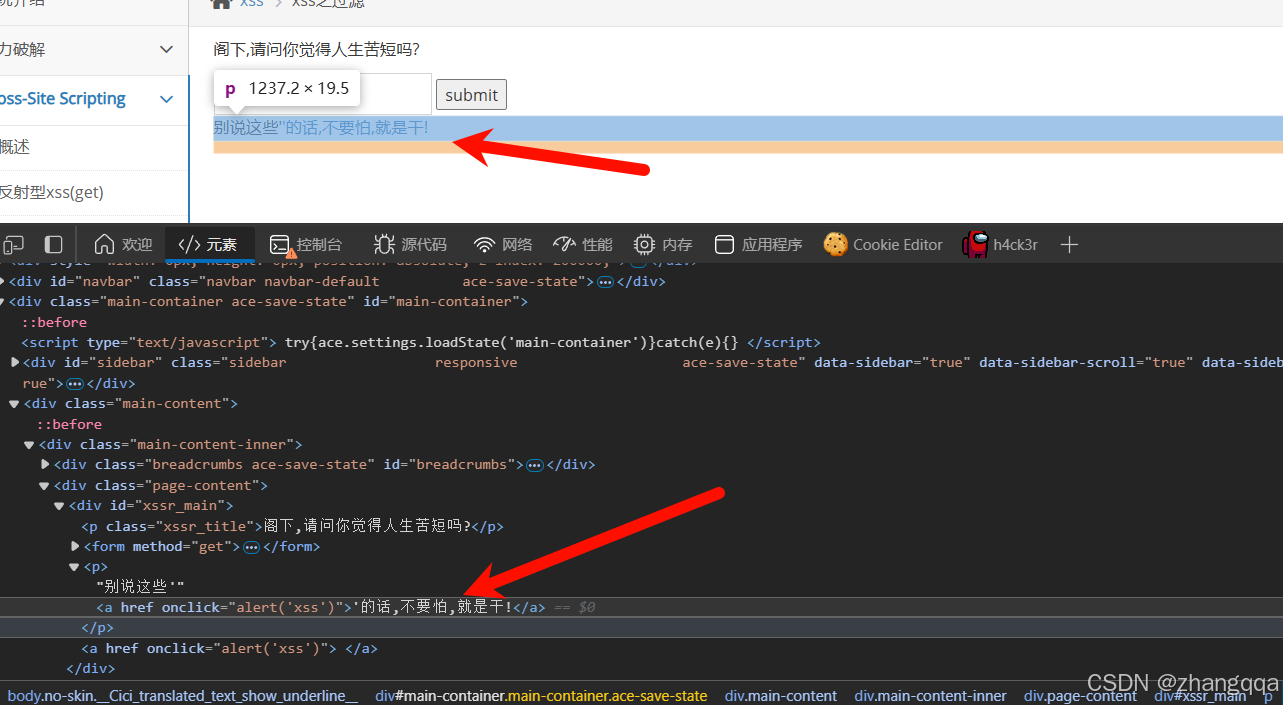Select the ::before pseudo-element under main-container
Image resolution: width=1283 pixels, height=705 pixels.
55,322
